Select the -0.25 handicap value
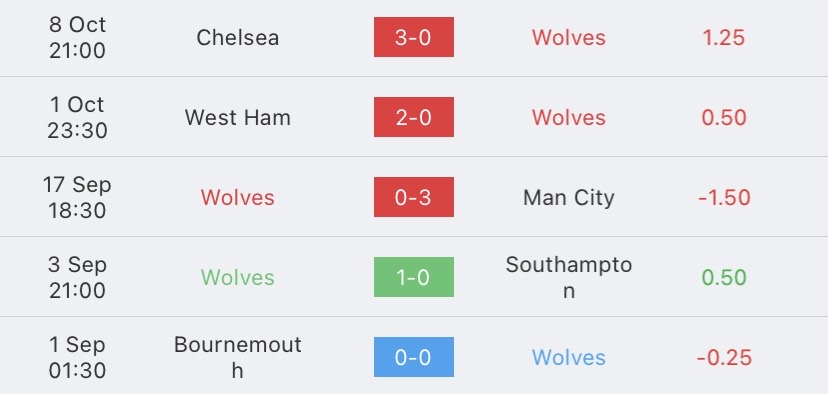 point(724,358)
